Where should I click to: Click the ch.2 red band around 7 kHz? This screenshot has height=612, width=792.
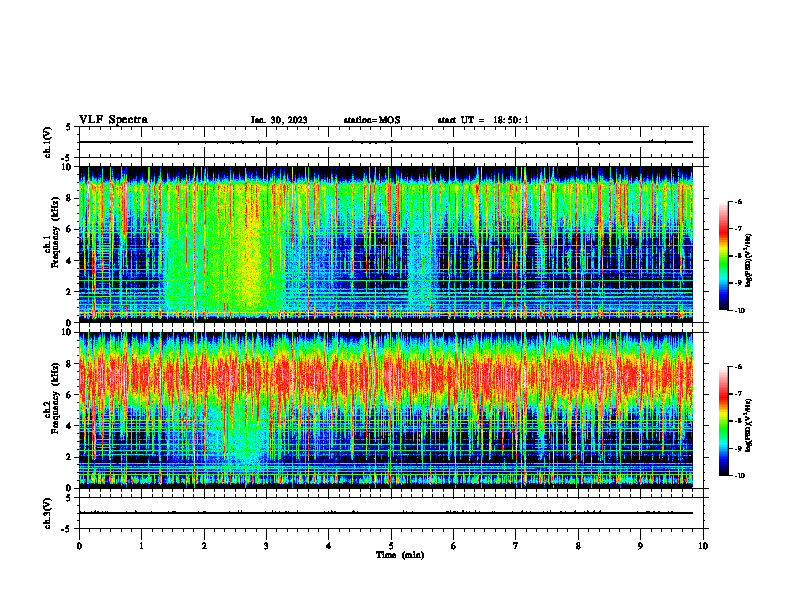(x=385, y=378)
